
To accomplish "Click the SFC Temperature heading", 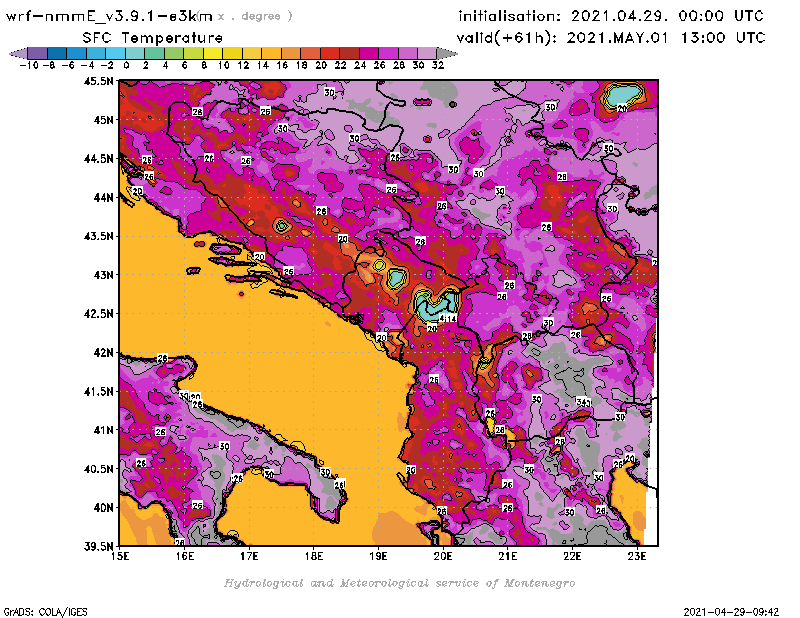I will point(153,38).
